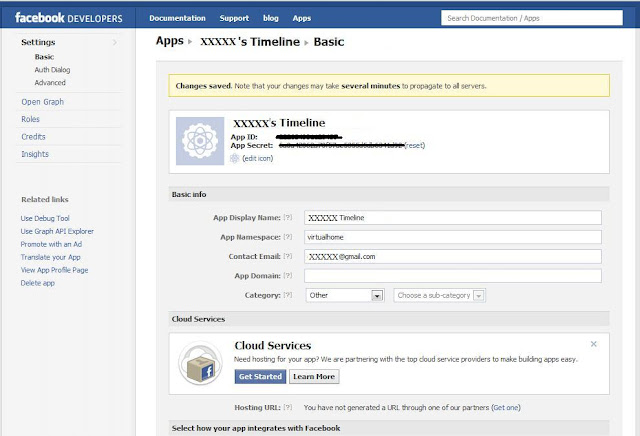Open the Roles section
The height and width of the screenshot is (436, 640).
pyautogui.click(x=30, y=119)
